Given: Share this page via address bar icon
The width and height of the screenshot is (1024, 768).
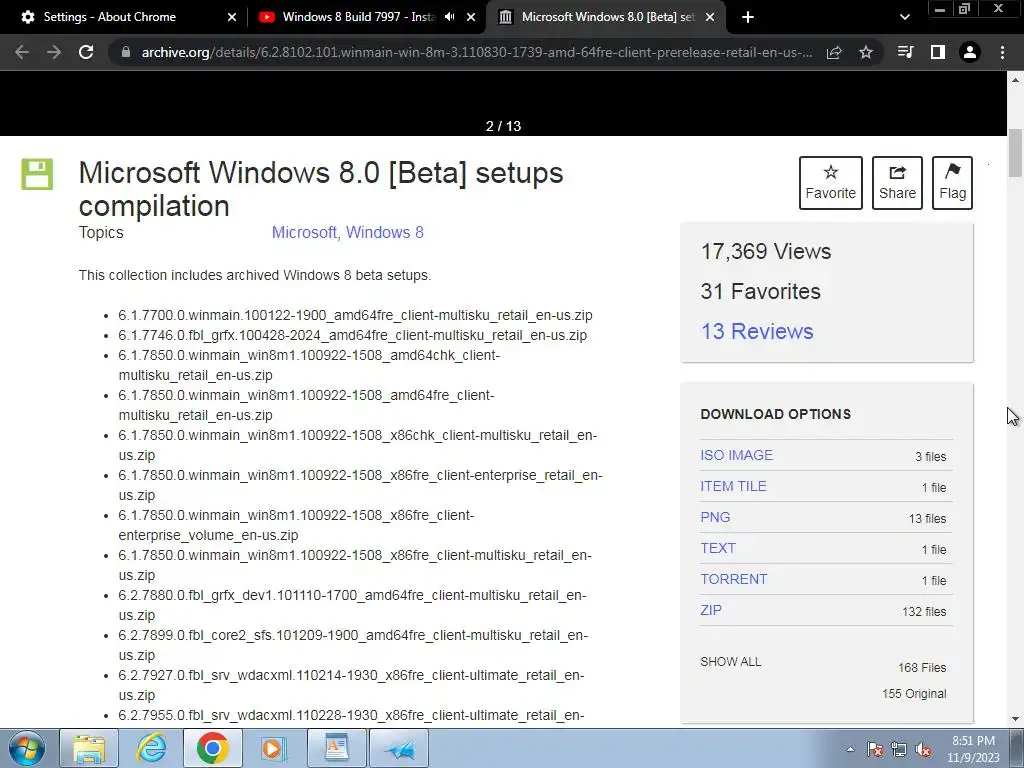Looking at the screenshot, I should pyautogui.click(x=834, y=52).
